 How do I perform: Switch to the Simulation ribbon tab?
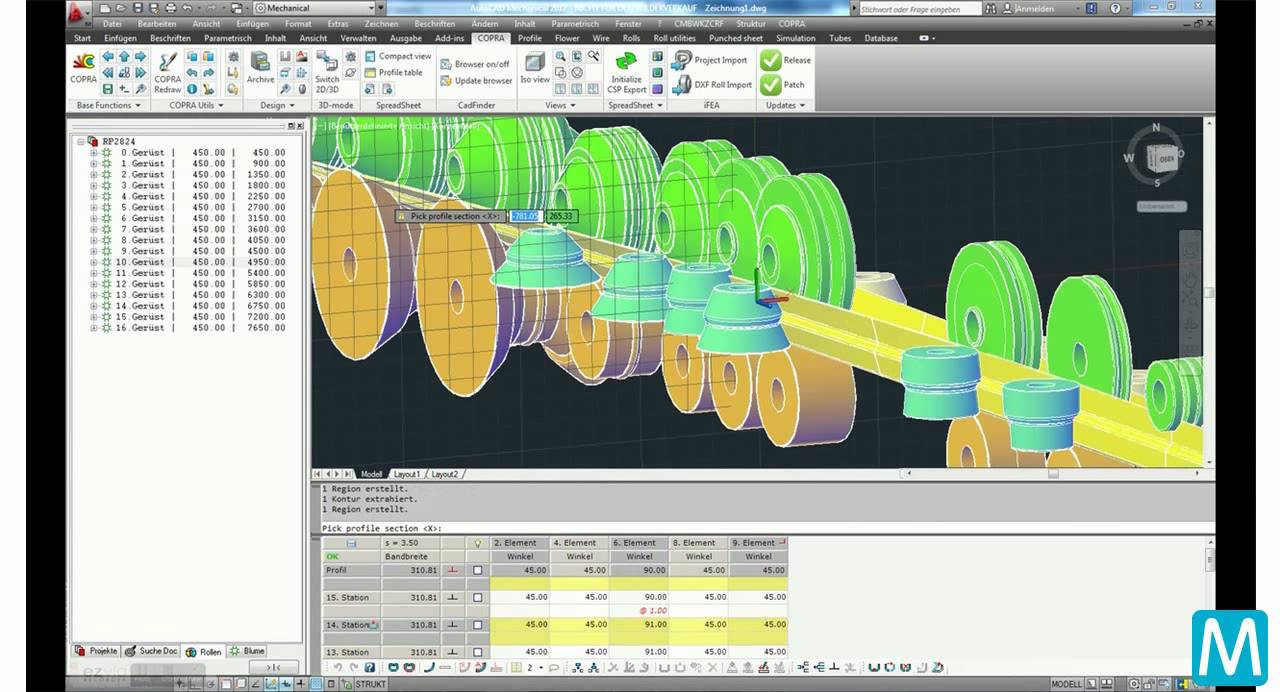tap(796, 38)
